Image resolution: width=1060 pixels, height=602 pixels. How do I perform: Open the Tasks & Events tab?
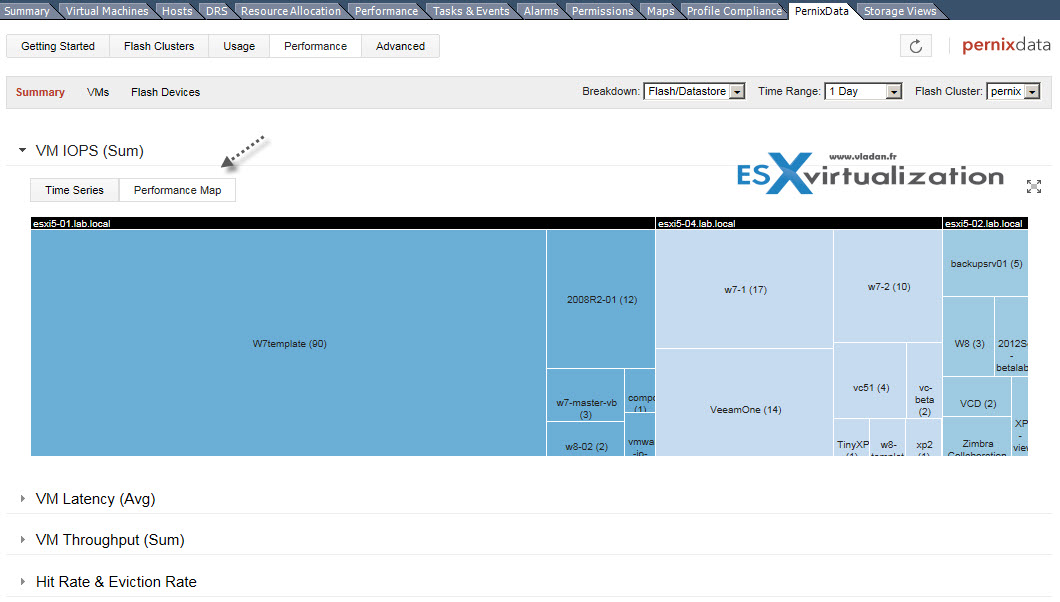coord(471,11)
